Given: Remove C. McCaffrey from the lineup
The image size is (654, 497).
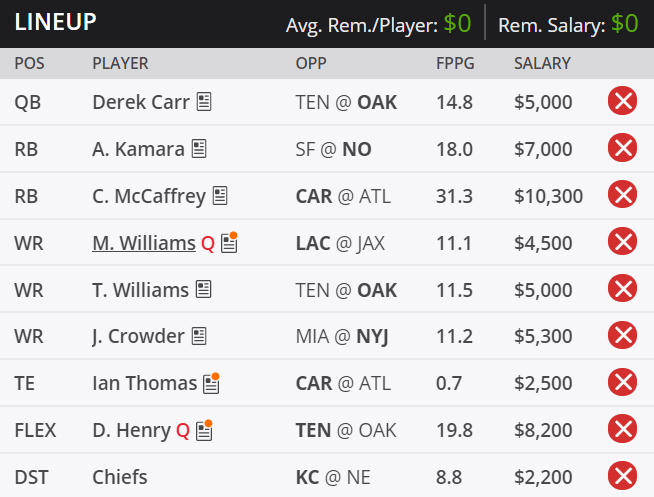Looking at the screenshot, I should [622, 195].
